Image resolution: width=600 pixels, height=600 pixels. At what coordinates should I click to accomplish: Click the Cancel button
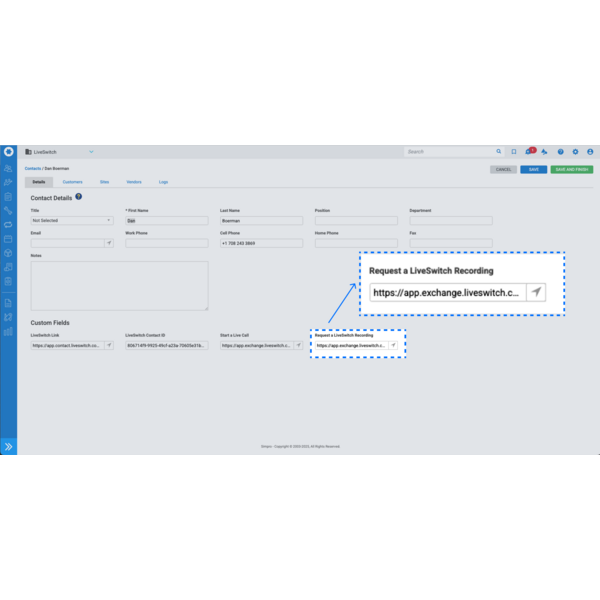(x=503, y=170)
